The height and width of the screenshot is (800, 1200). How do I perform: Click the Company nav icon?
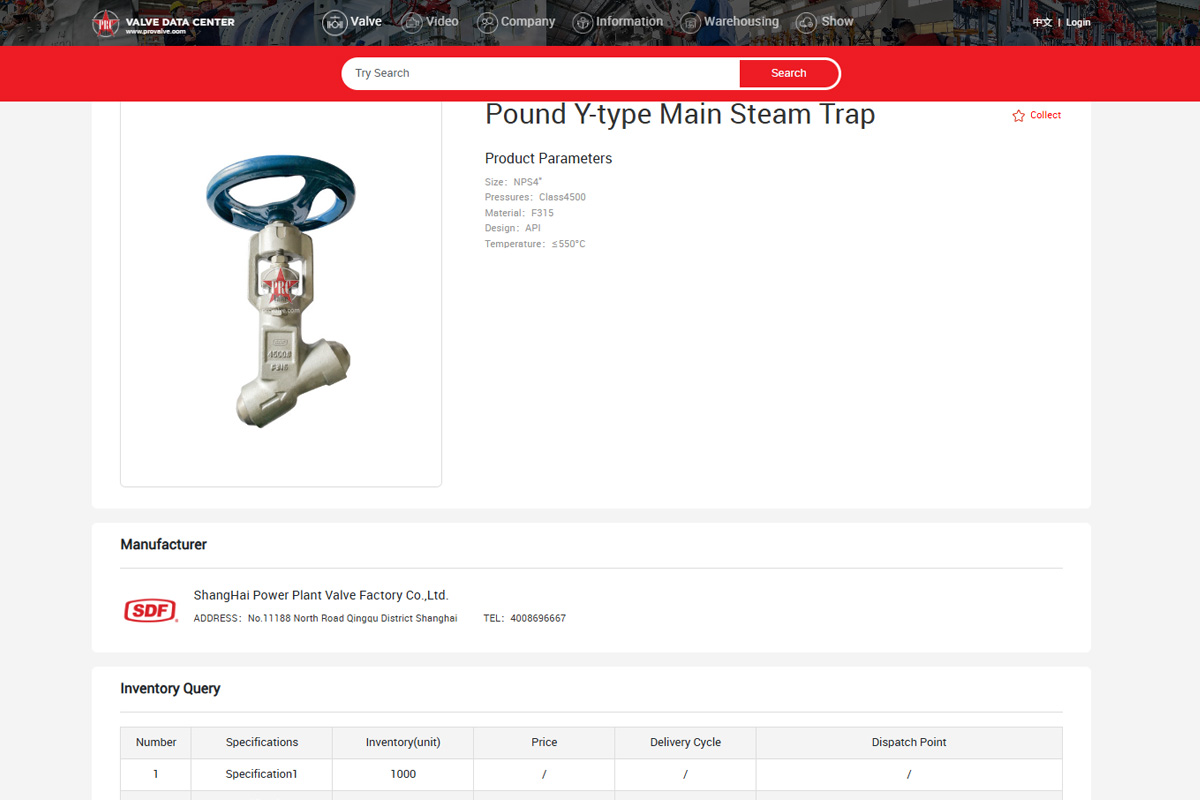(x=487, y=22)
